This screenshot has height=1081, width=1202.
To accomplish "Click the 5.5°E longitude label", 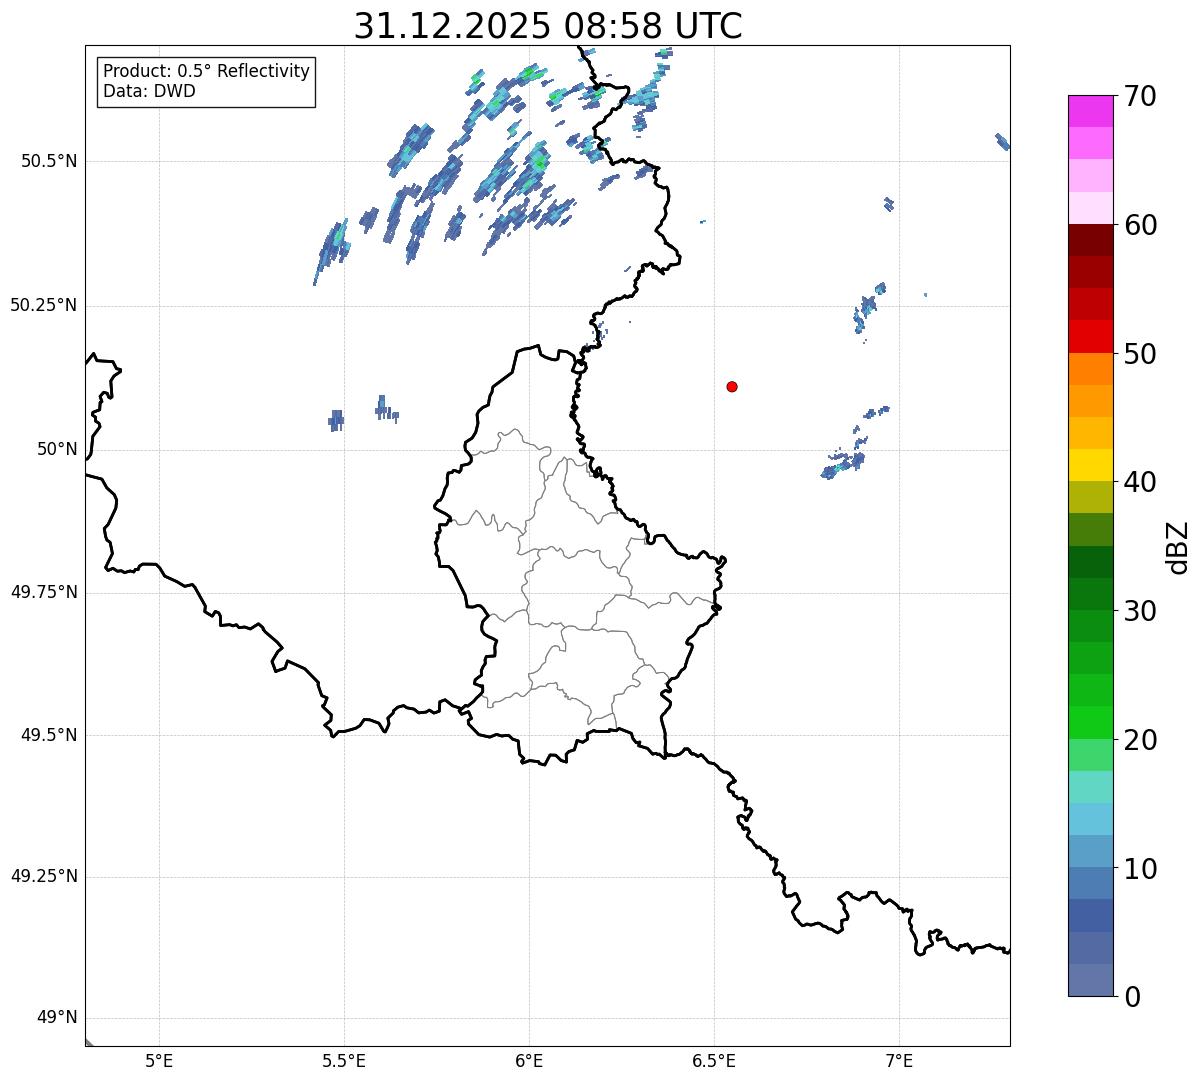I will click(x=344, y=1060).
